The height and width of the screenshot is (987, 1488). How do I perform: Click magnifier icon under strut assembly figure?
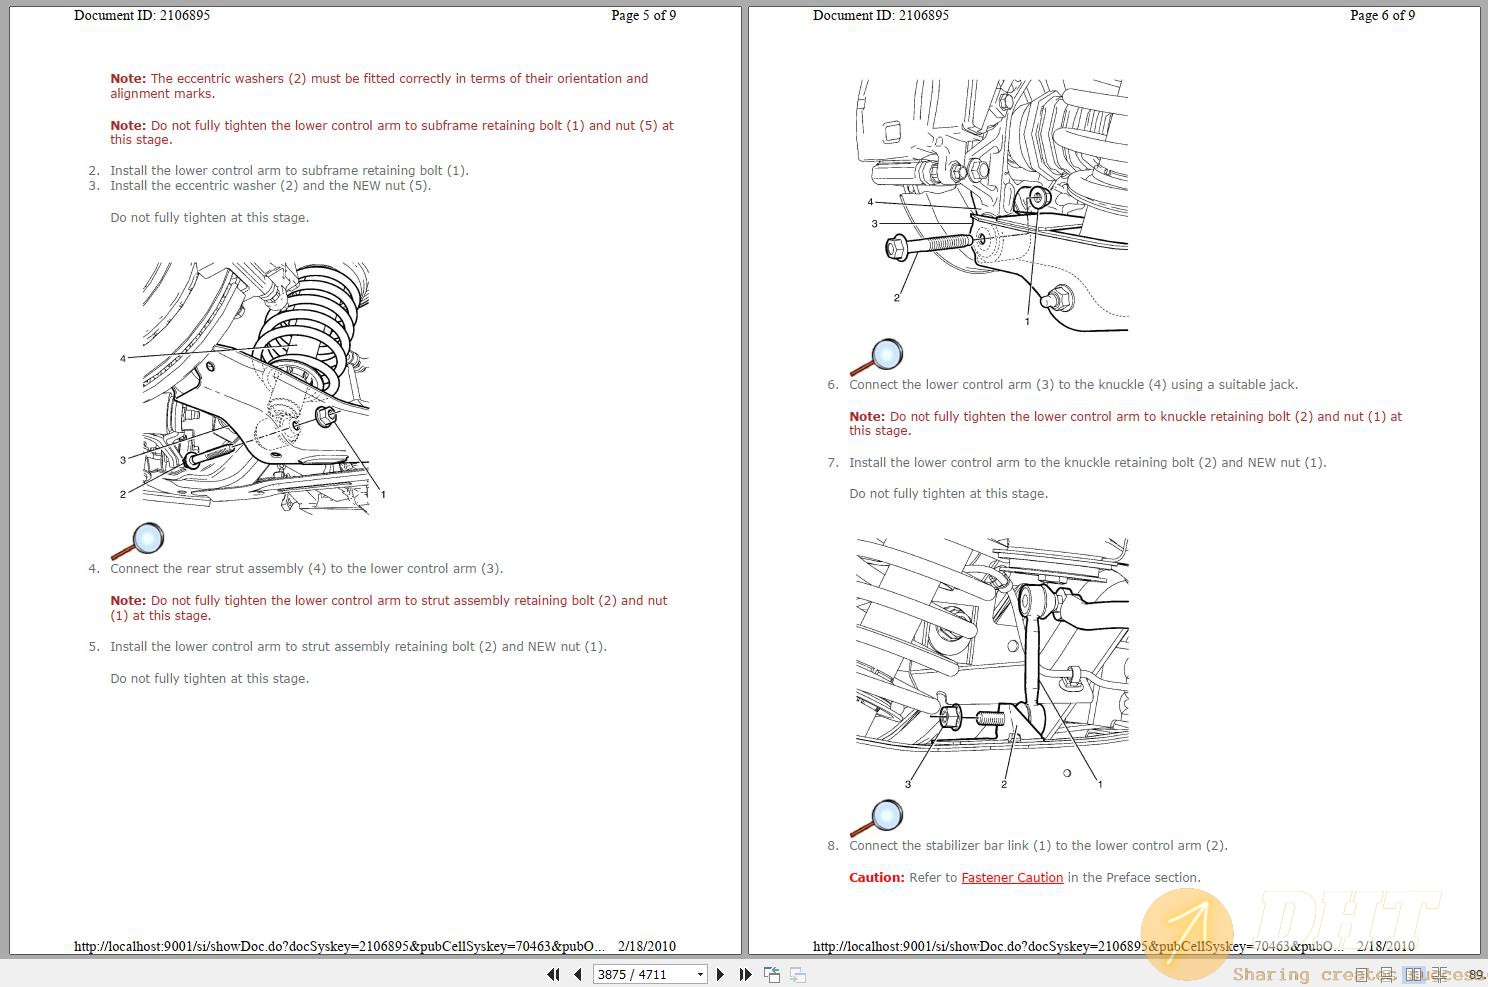pyautogui.click(x=137, y=541)
